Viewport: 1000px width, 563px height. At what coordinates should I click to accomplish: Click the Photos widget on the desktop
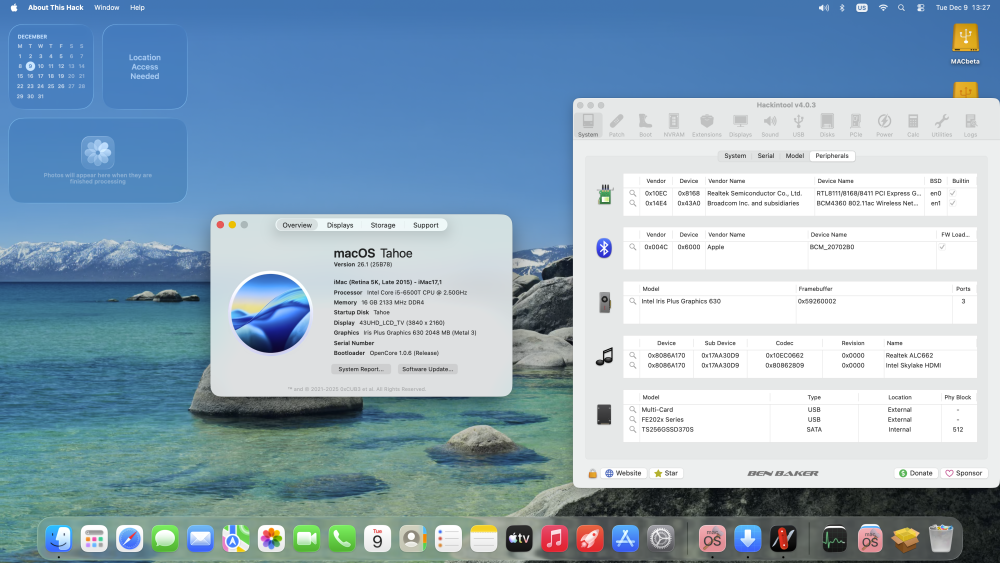(x=98, y=160)
